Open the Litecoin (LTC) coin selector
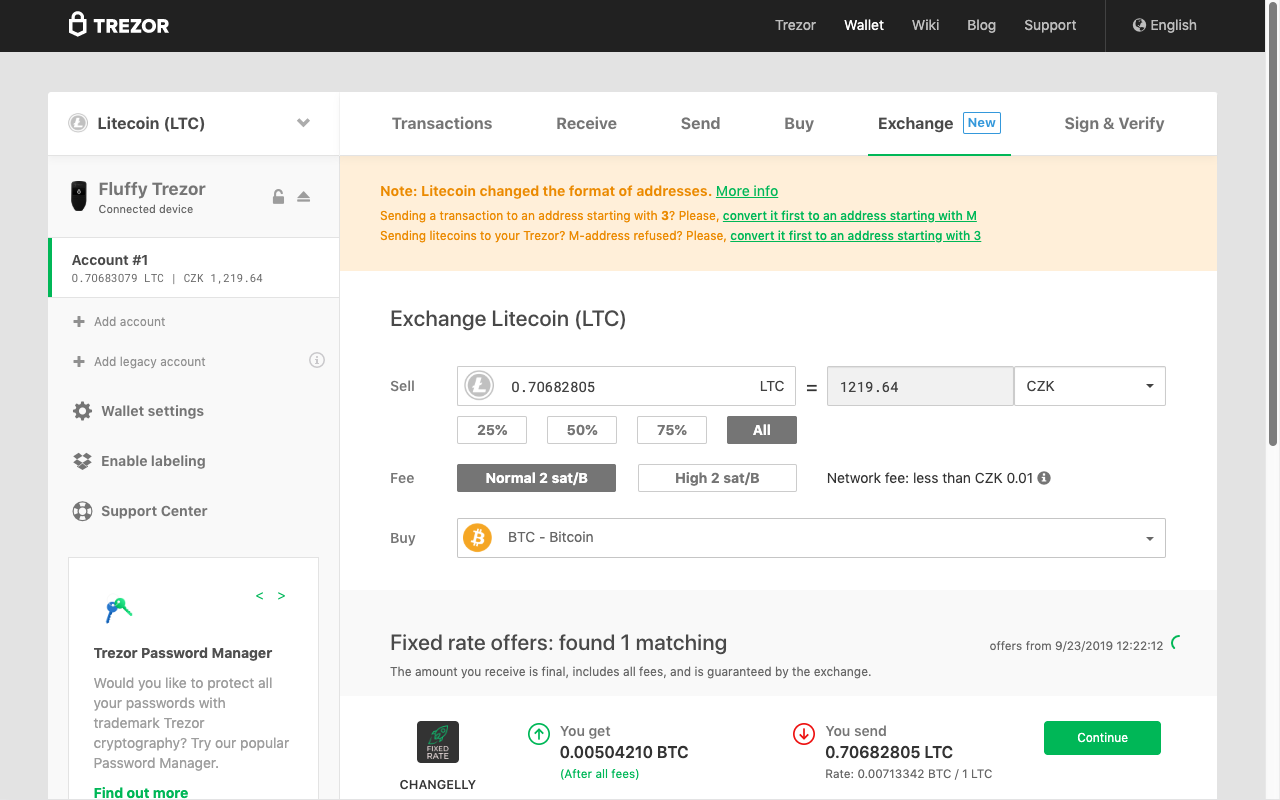Viewport: 1280px width, 800px height. 194,124
